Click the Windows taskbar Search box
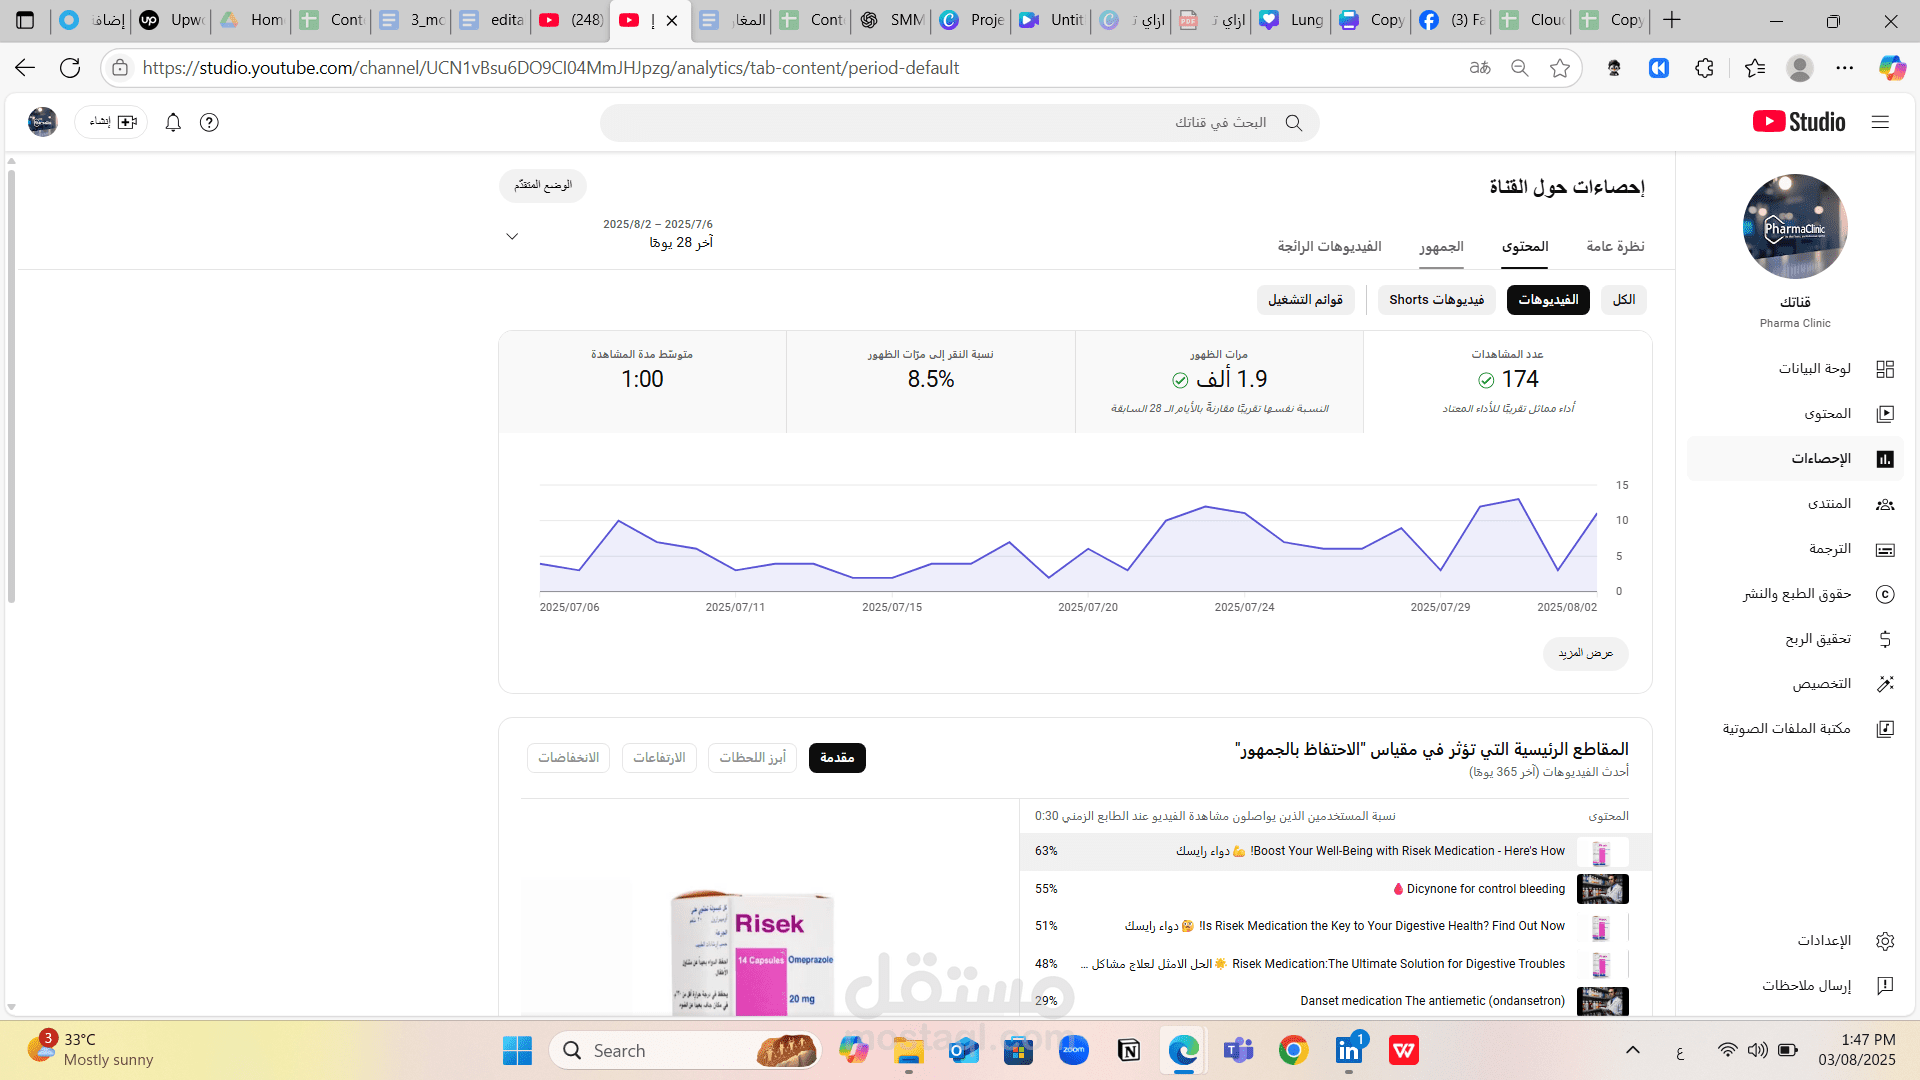Screen dimensions: 1920x1080 point(685,1050)
